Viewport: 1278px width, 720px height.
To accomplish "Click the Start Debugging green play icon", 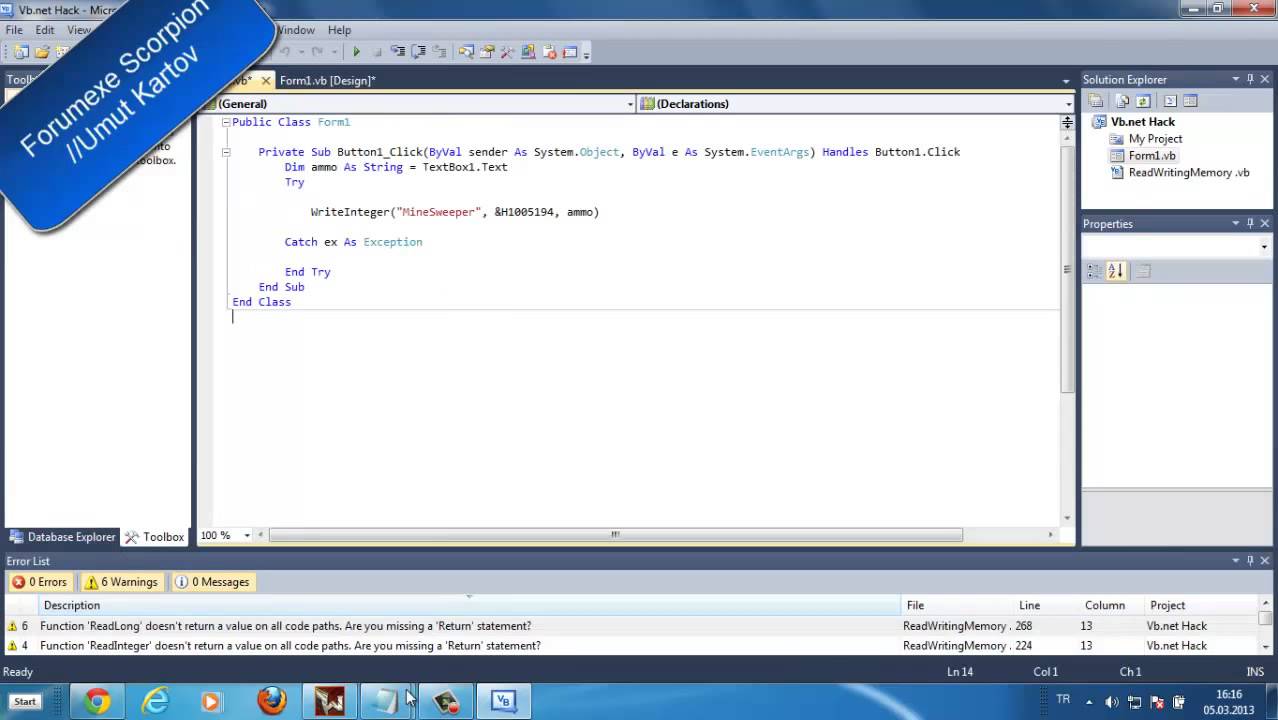I will click(x=356, y=52).
